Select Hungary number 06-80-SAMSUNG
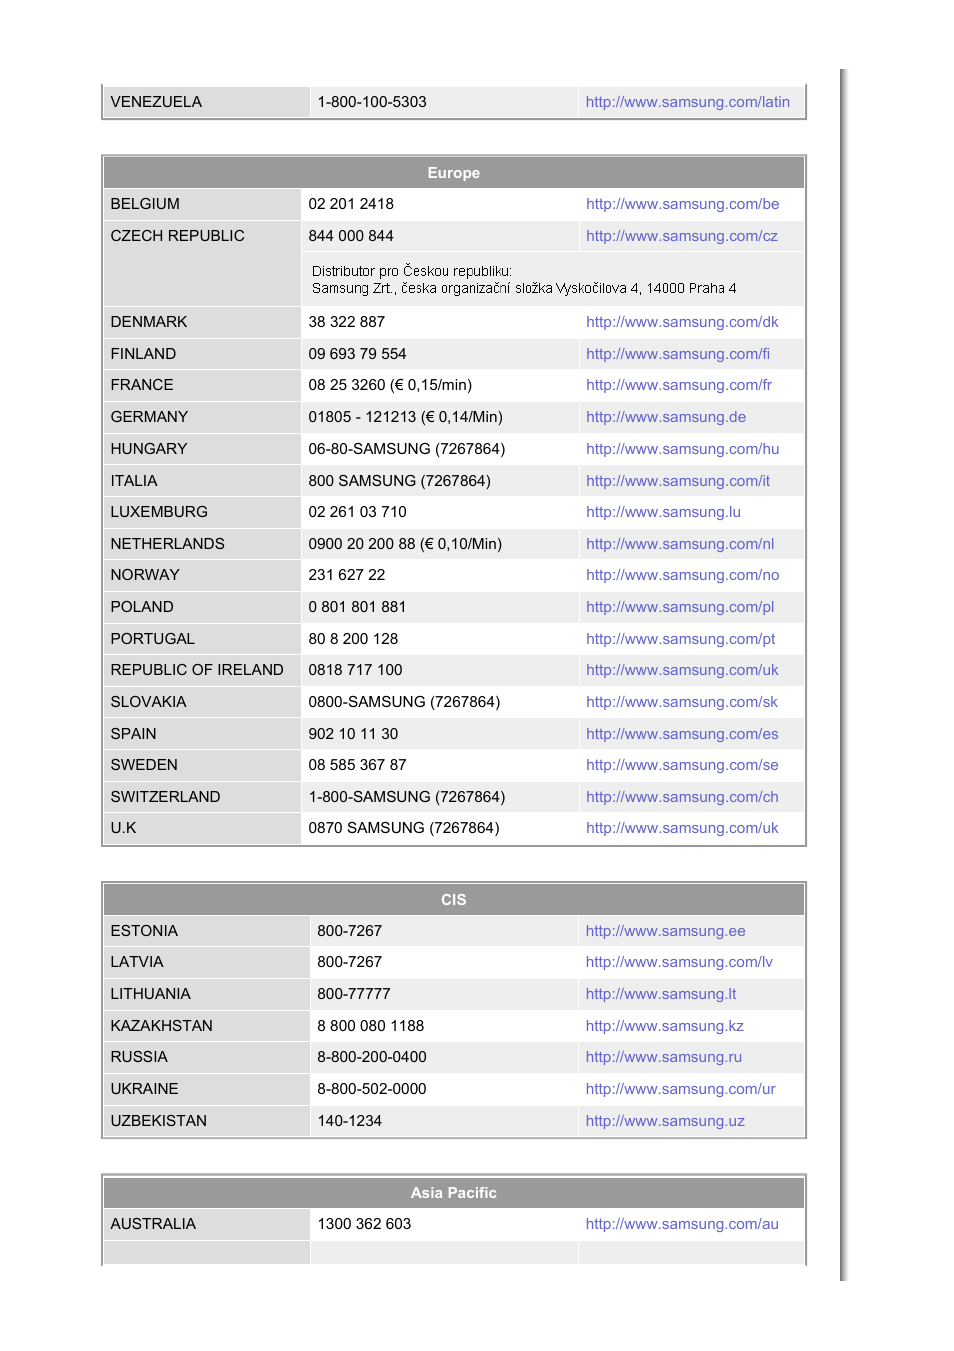 (x=369, y=449)
